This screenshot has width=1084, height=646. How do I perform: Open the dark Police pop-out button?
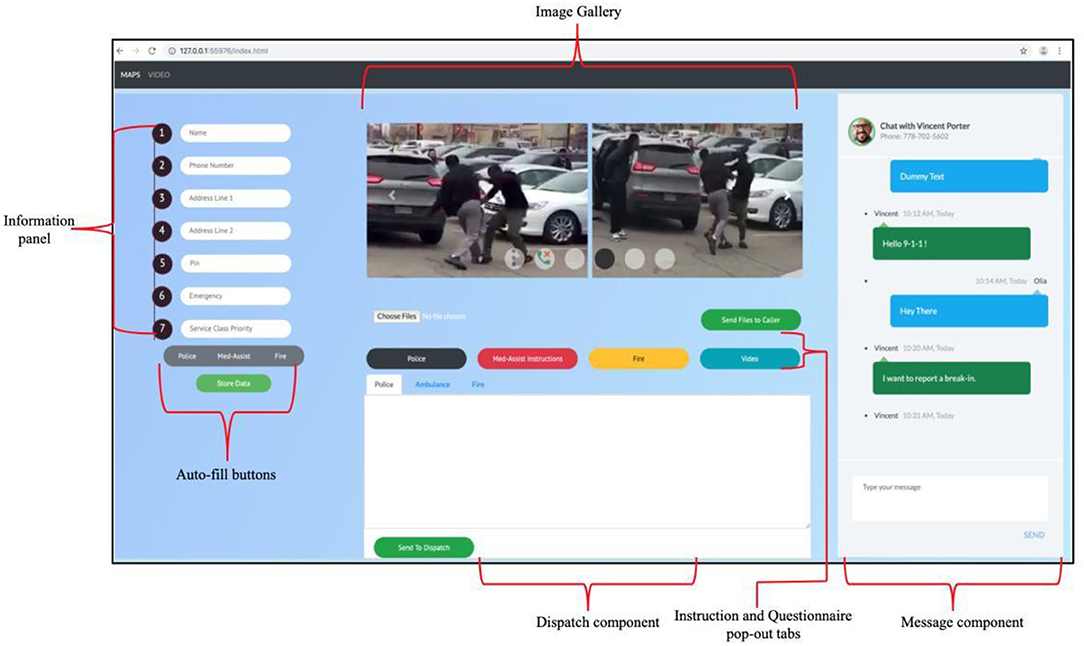click(x=416, y=359)
